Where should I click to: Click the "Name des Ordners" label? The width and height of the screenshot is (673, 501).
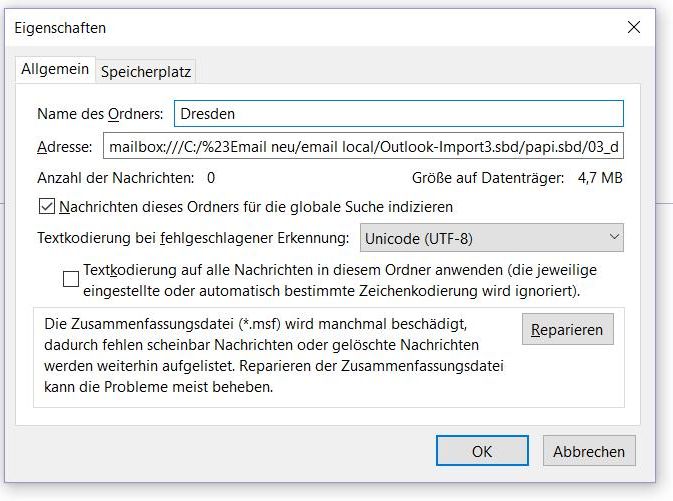pyautogui.click(x=100, y=114)
